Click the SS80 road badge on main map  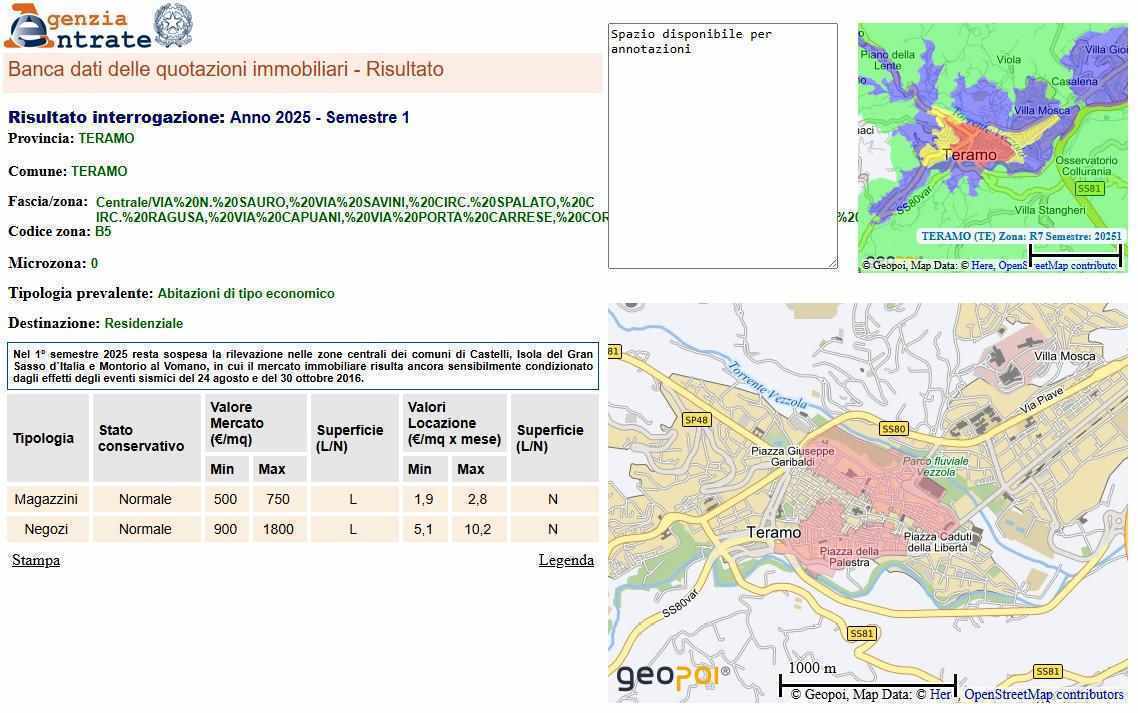(x=893, y=429)
